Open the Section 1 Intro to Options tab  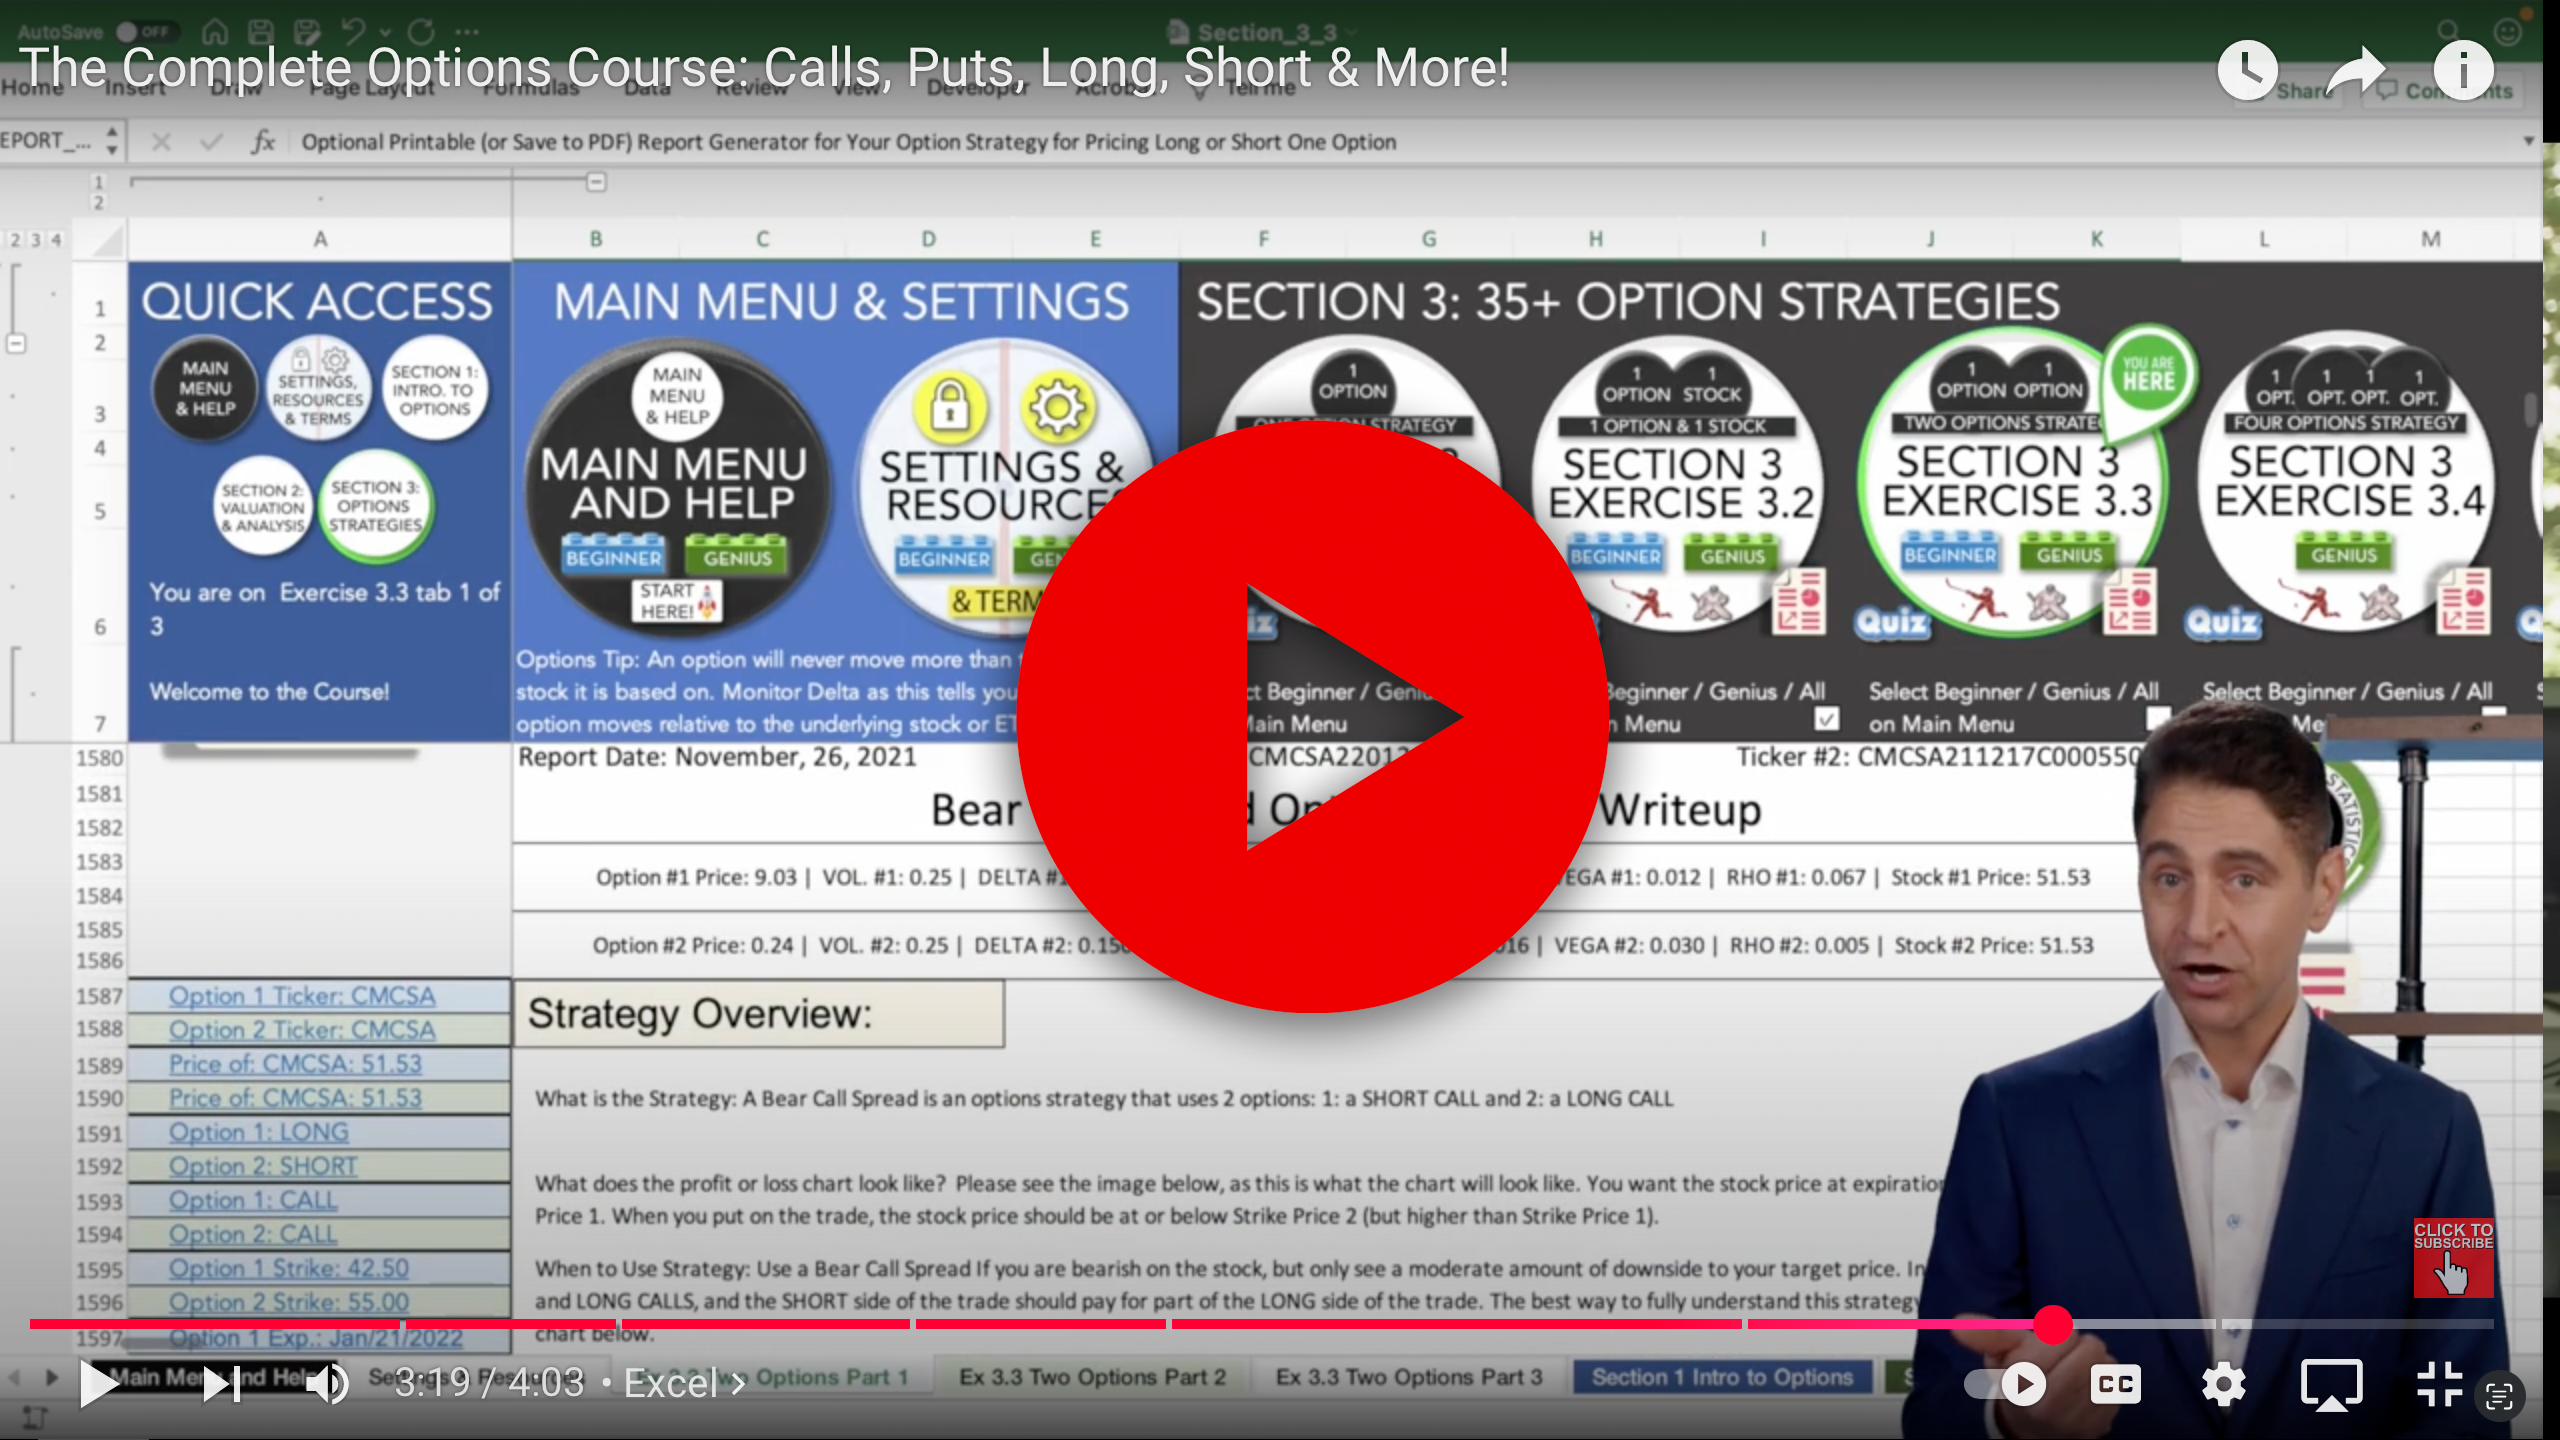(x=1722, y=1377)
